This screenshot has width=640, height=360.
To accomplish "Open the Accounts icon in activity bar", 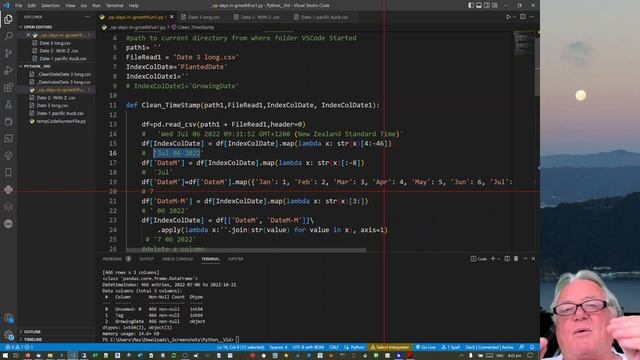I will [x=8, y=318].
